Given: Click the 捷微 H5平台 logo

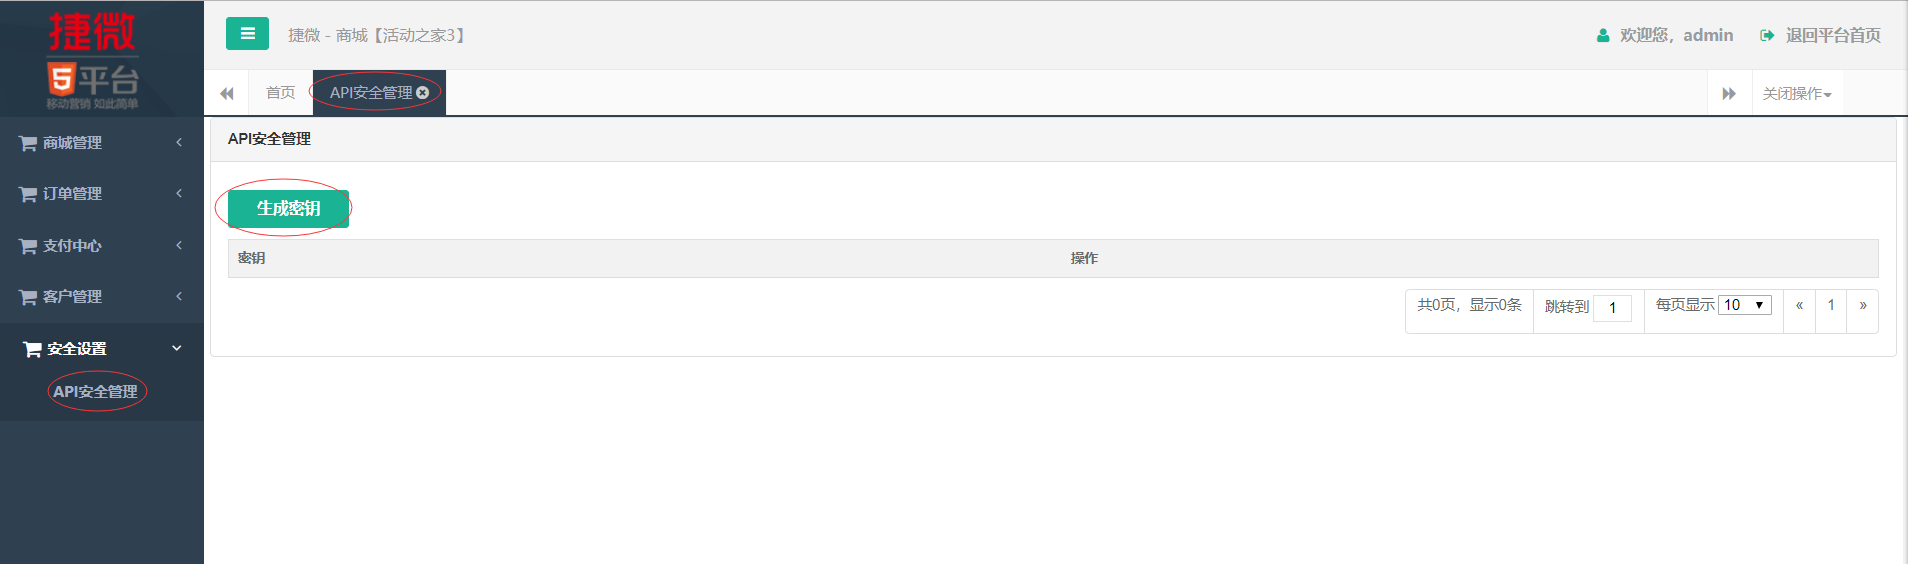Looking at the screenshot, I should pos(93,59).
